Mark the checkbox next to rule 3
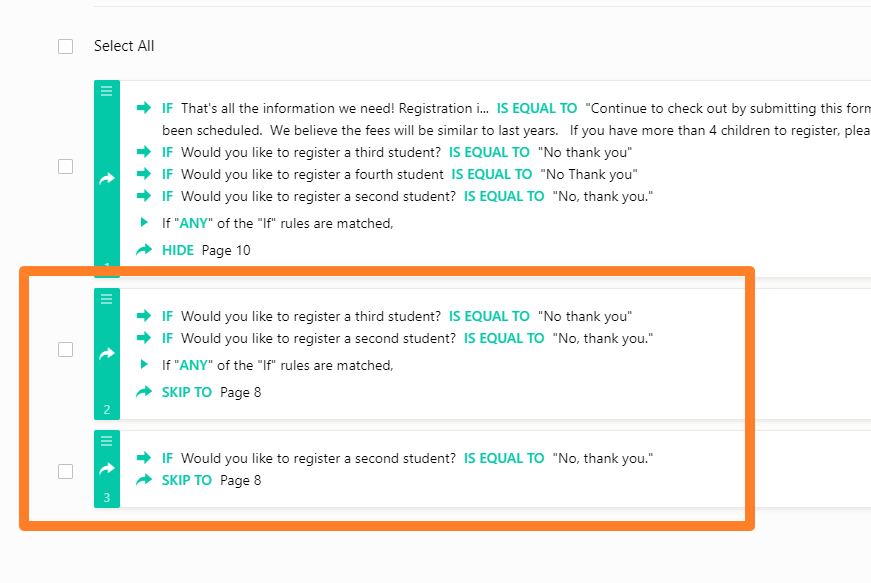 click(66, 471)
